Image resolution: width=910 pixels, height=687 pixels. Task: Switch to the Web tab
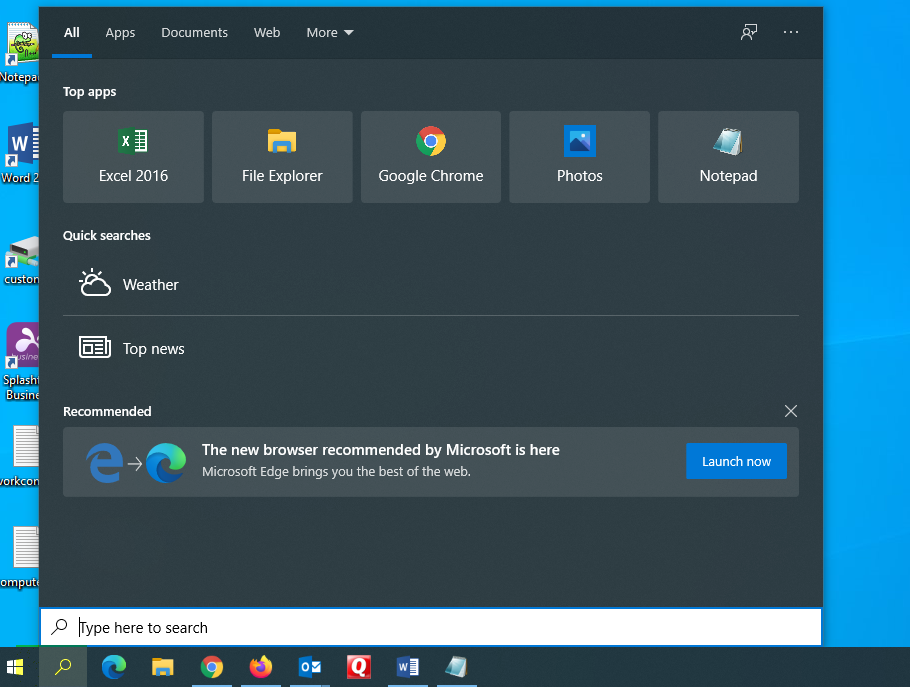coord(267,32)
